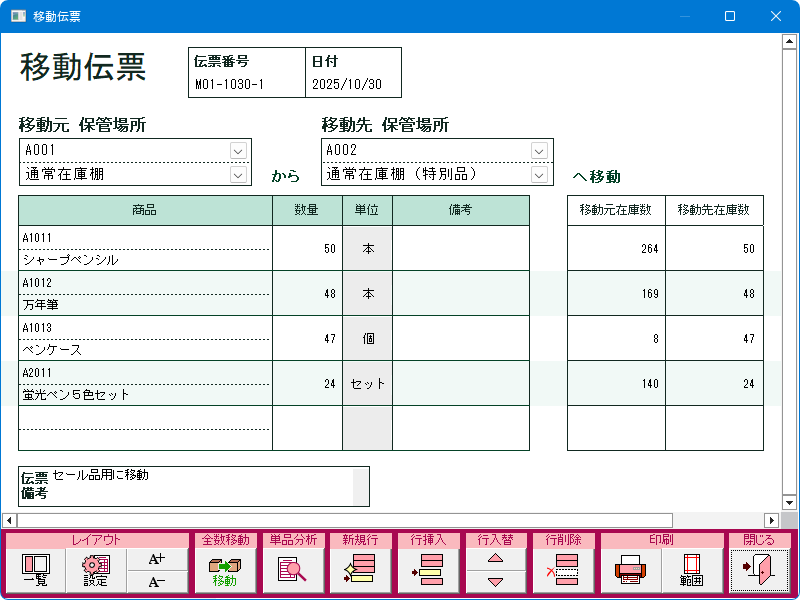This screenshot has height=600, width=800.
Task: Insert a row with 行挿入
Action: pos(428,570)
